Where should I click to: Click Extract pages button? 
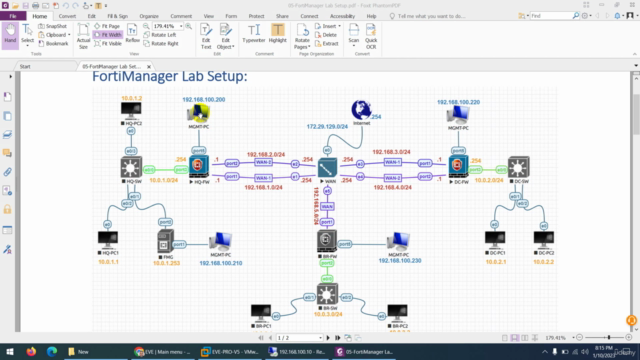(327, 43)
